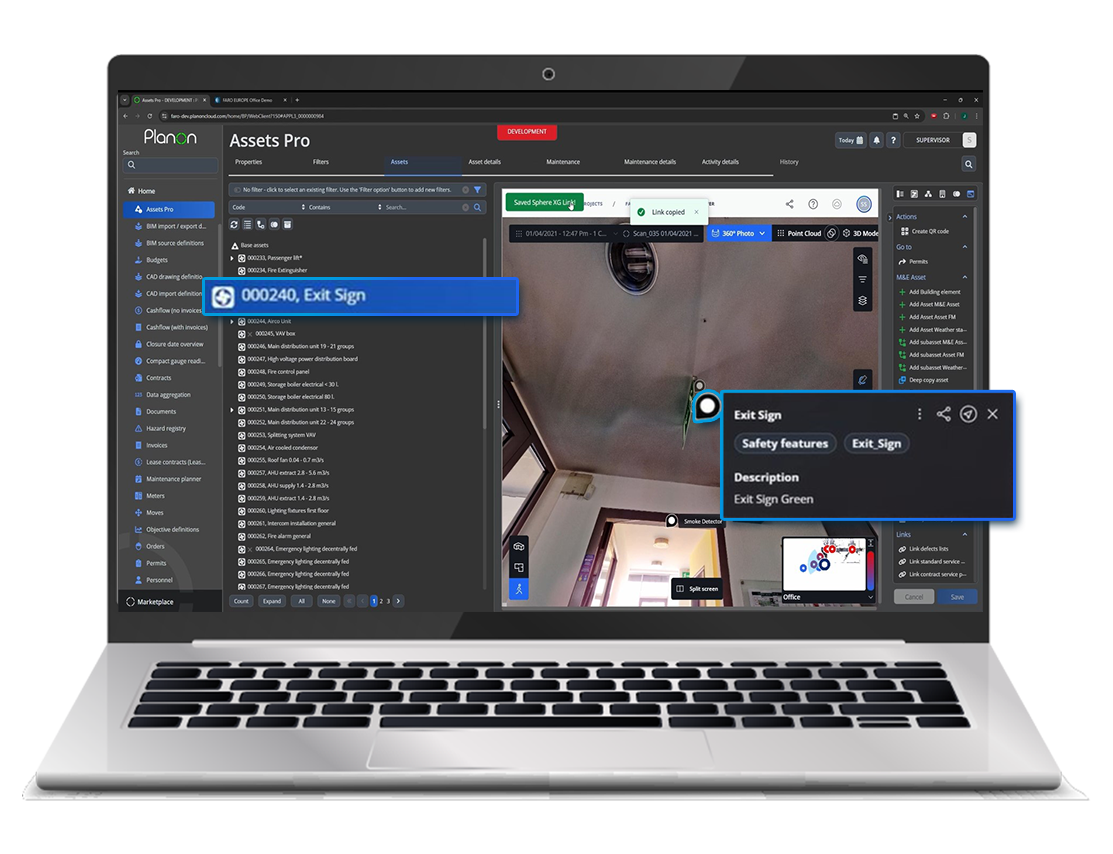Open three-dot menu in Exit Sign popup
Viewport: 1113px width, 854px height.
coord(919,414)
